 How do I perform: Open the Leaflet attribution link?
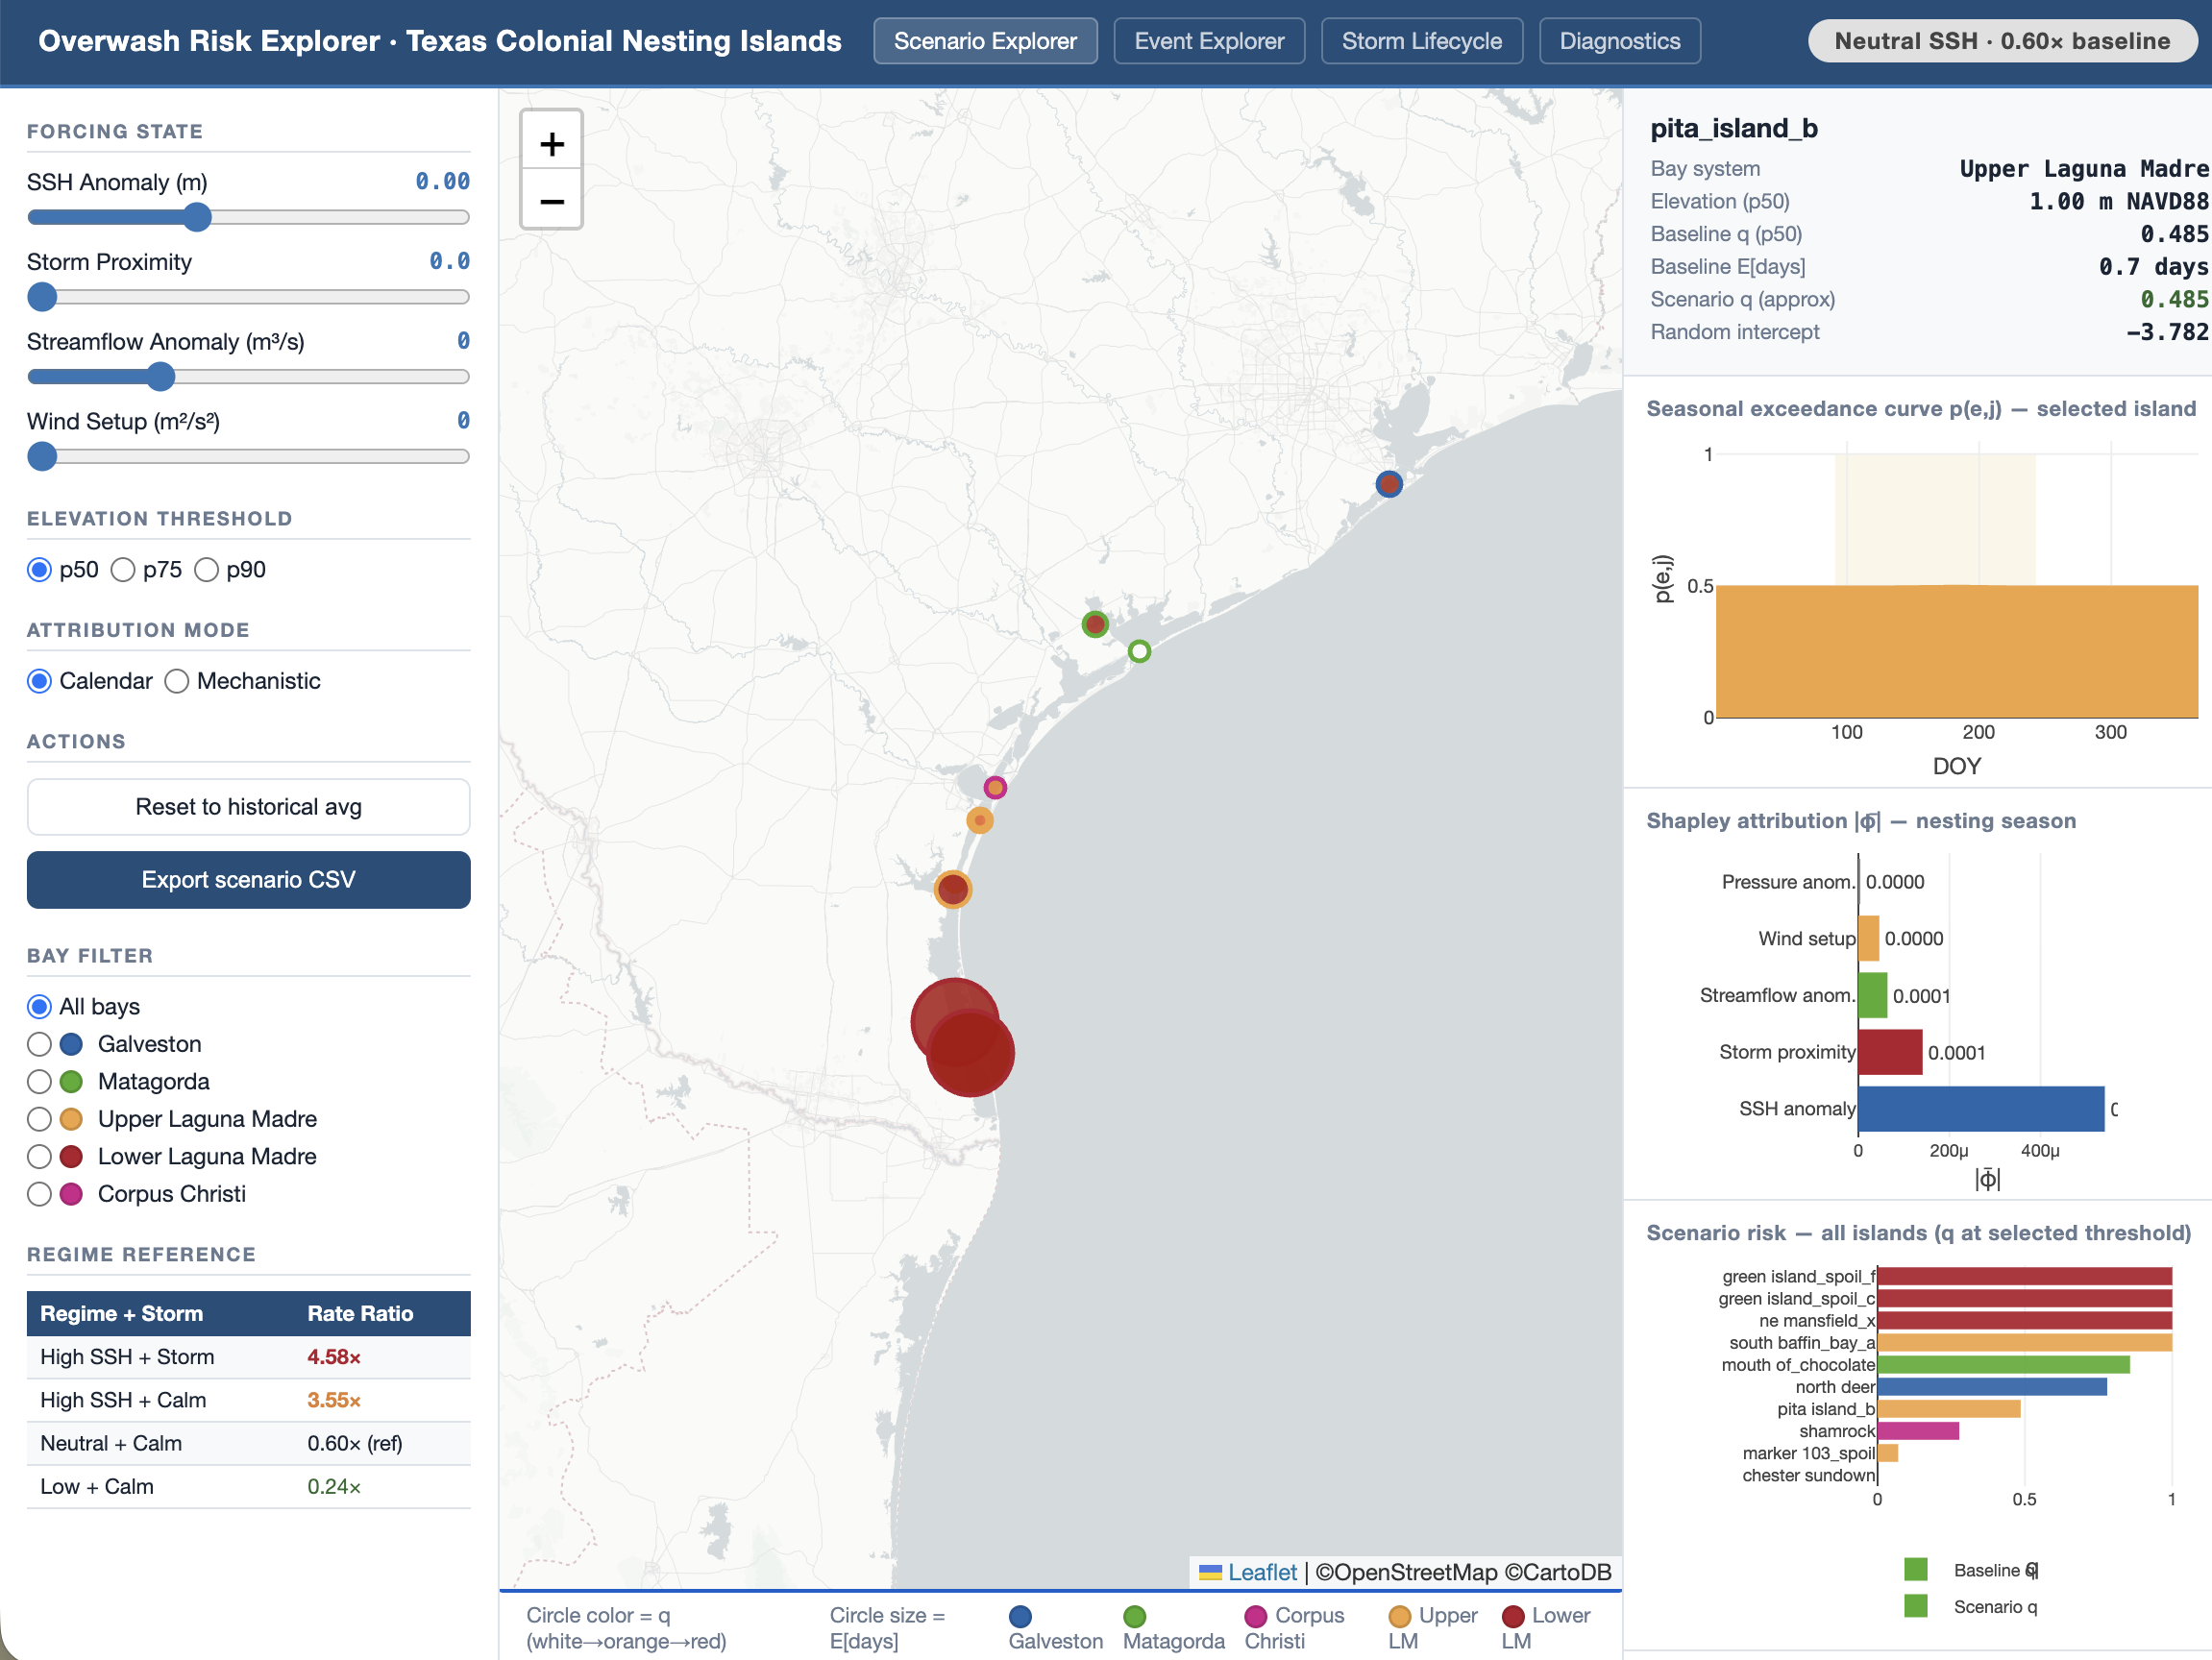point(1261,1572)
